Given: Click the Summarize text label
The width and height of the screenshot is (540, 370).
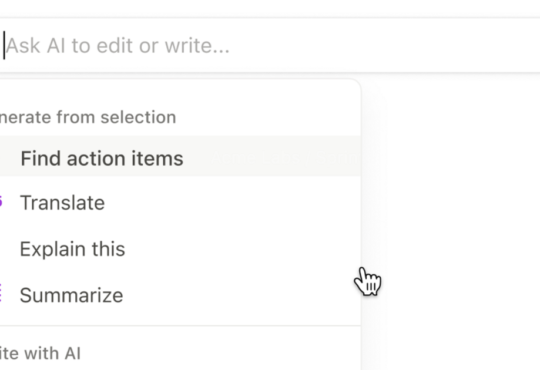Looking at the screenshot, I should click(71, 295).
